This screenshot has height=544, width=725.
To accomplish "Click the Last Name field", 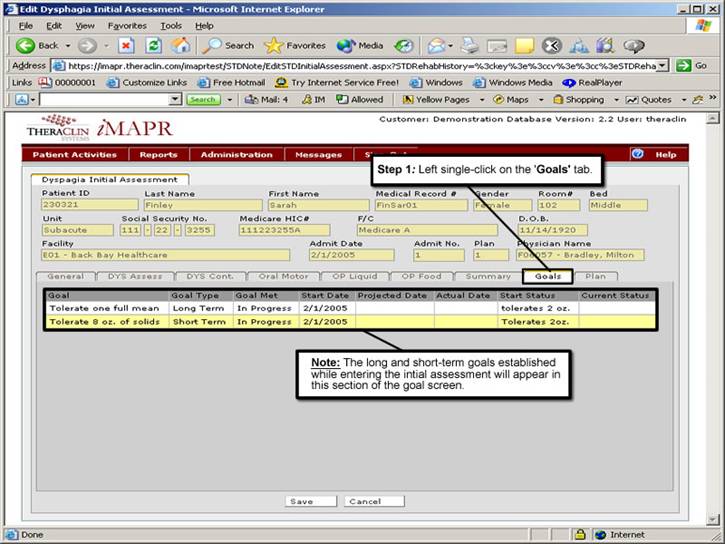I will tap(202, 205).
